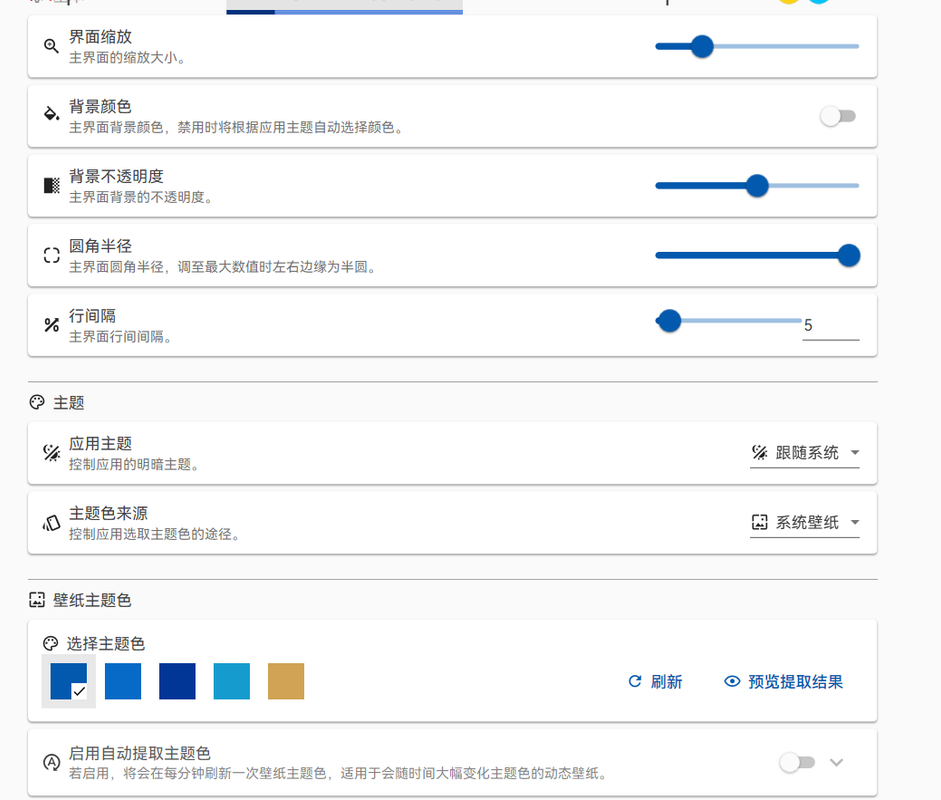
Task: Click the wallpaper icon next to 壁纸主题色
Action: click(x=37, y=600)
